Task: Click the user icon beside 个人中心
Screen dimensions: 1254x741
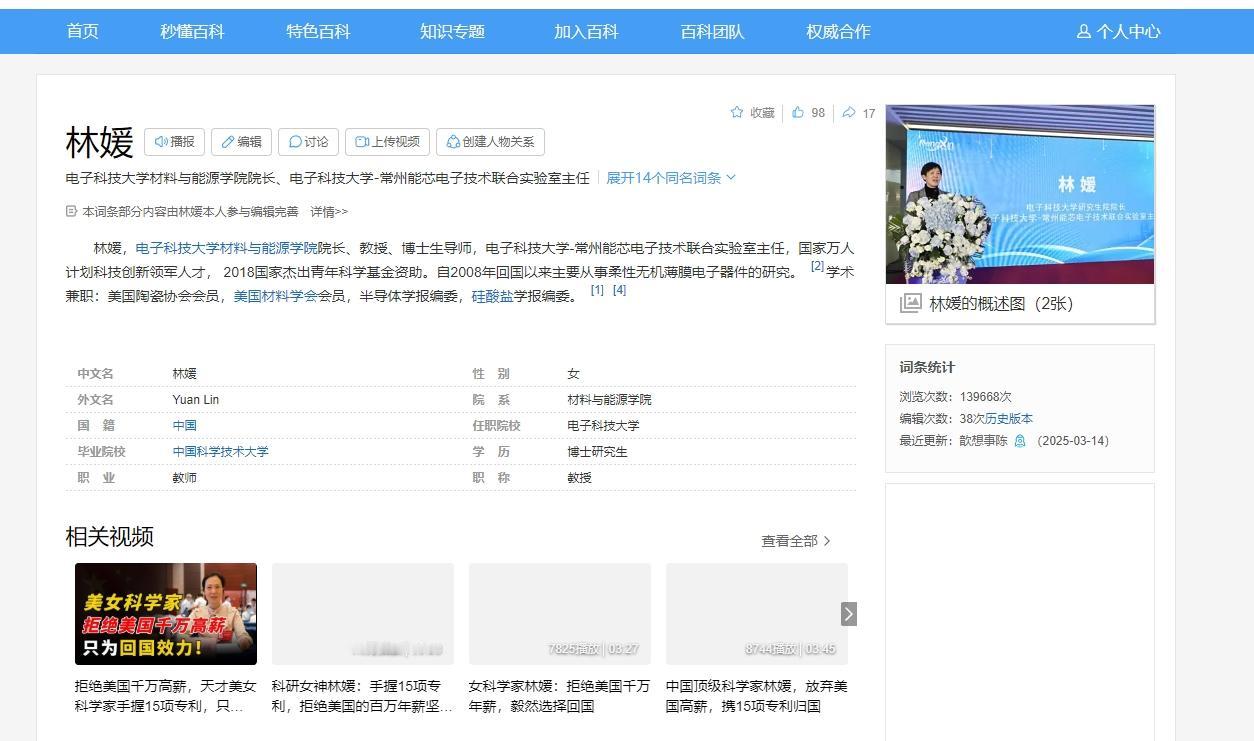Action: [1083, 32]
